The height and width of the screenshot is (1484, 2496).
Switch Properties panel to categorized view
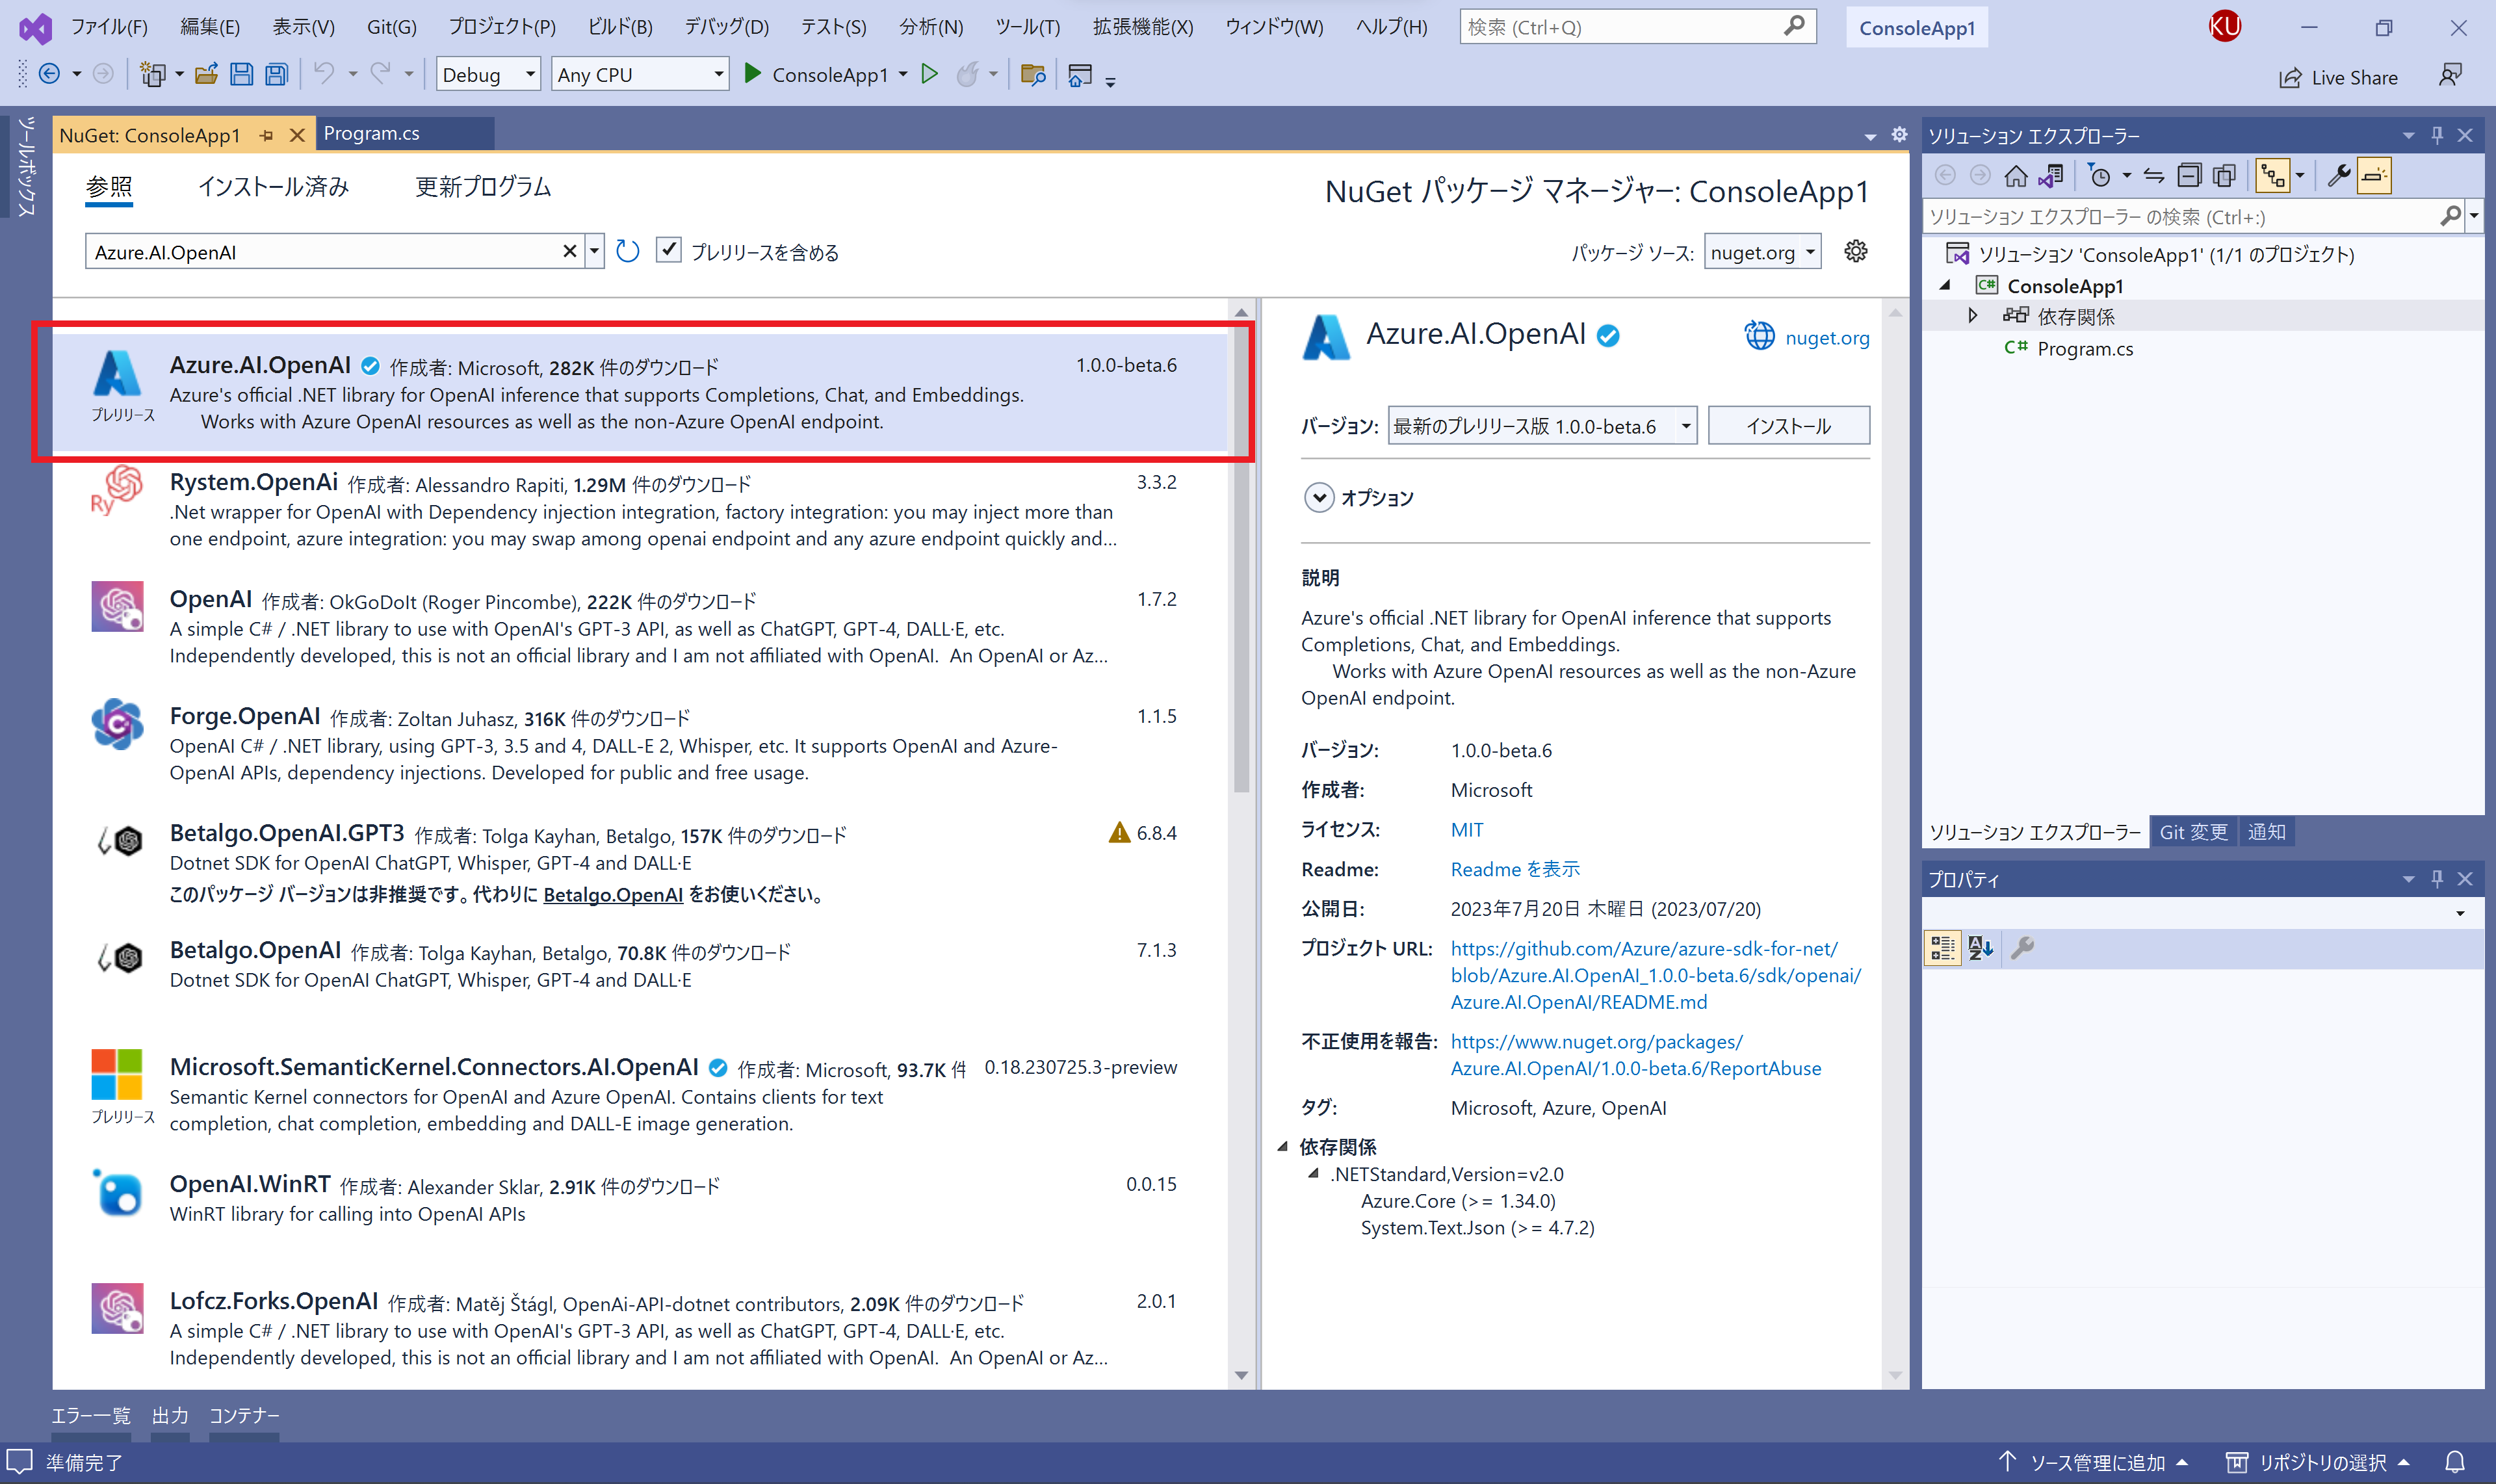1942,948
